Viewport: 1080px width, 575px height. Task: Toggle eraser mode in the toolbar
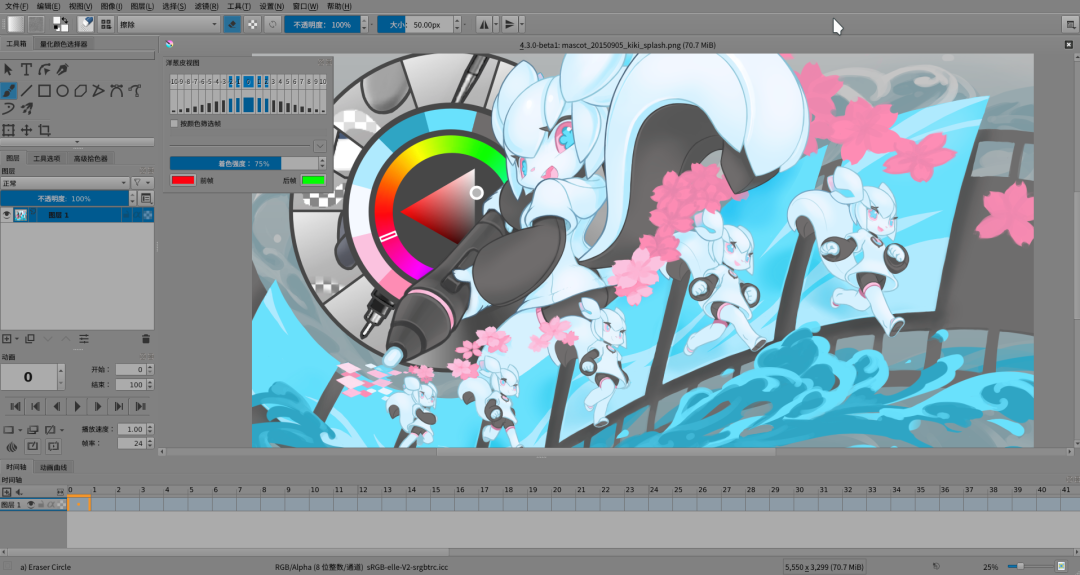232,24
